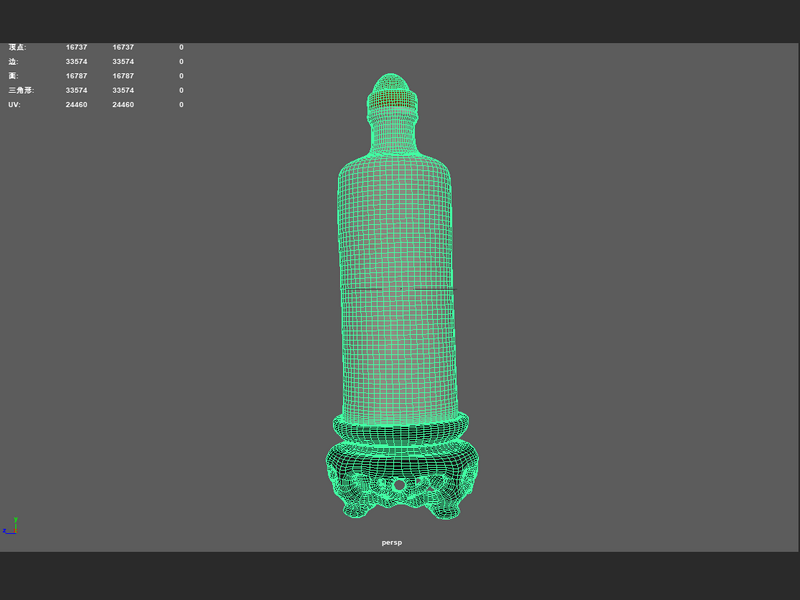Click the persp camera name label
Viewport: 800px width, 600px height.
pyautogui.click(x=392, y=542)
